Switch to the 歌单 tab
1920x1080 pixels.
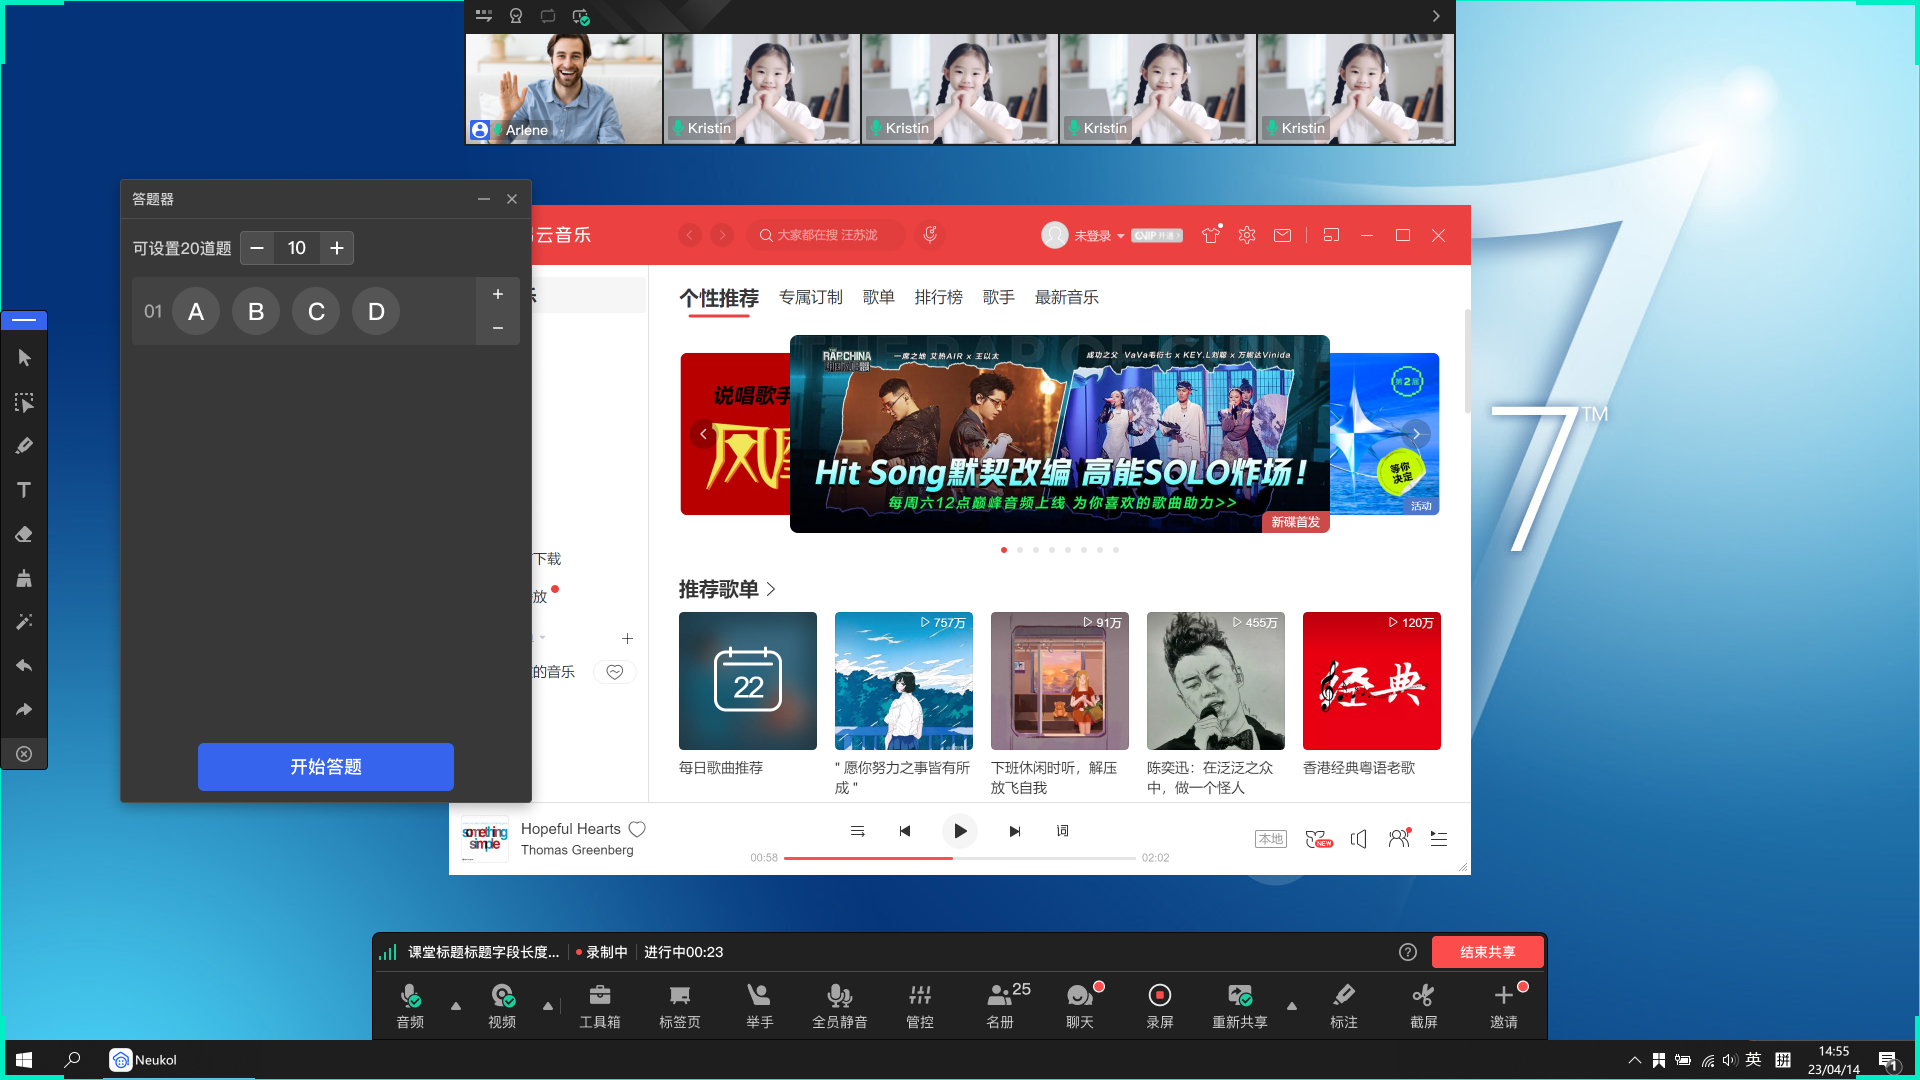(879, 297)
